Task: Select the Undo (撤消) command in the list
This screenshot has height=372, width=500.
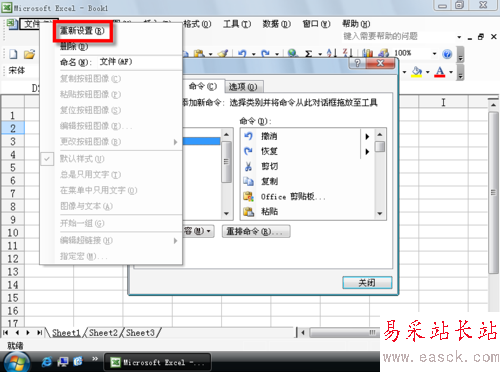Action: tap(269, 136)
